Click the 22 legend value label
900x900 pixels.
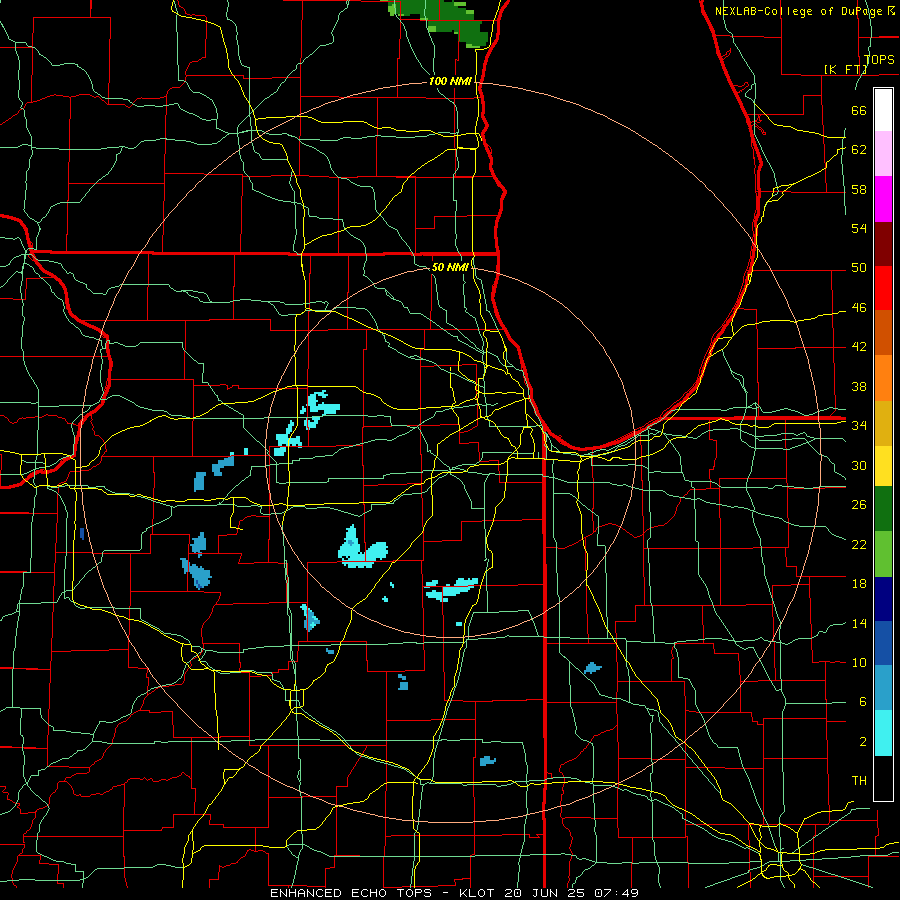pos(859,544)
